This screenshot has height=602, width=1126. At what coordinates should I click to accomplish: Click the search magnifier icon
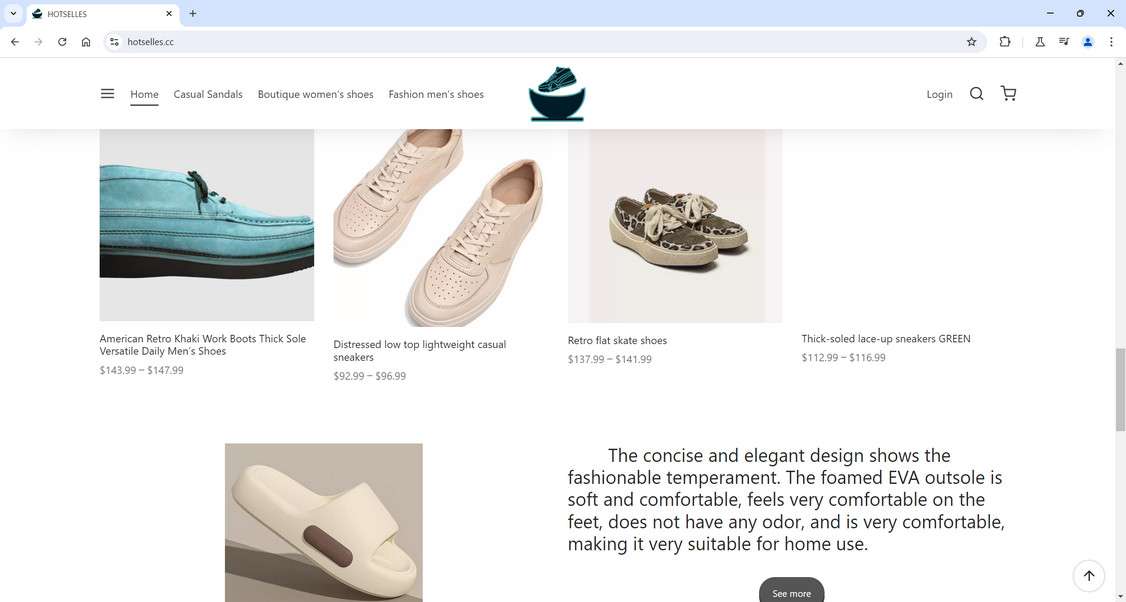(x=976, y=94)
